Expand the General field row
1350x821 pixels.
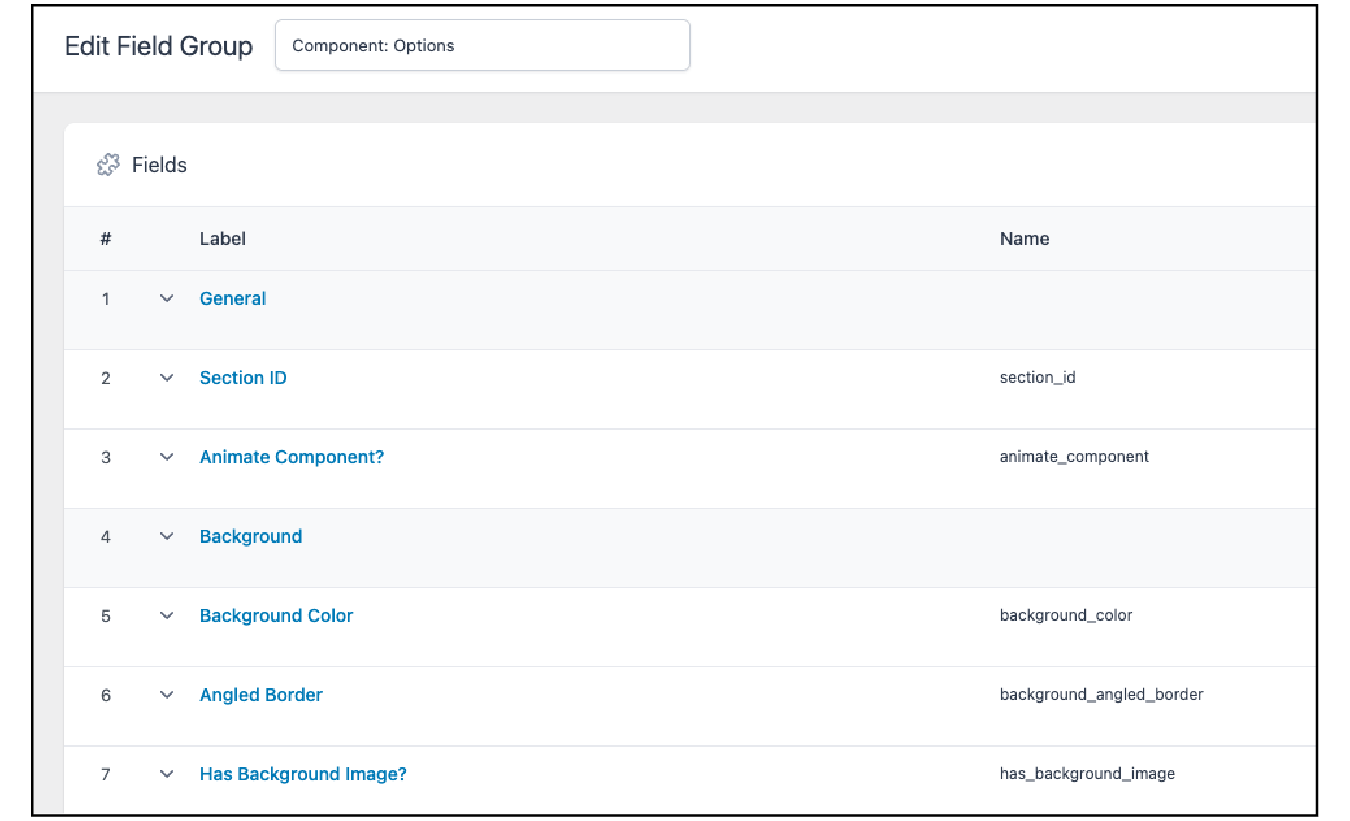pyautogui.click(x=166, y=298)
